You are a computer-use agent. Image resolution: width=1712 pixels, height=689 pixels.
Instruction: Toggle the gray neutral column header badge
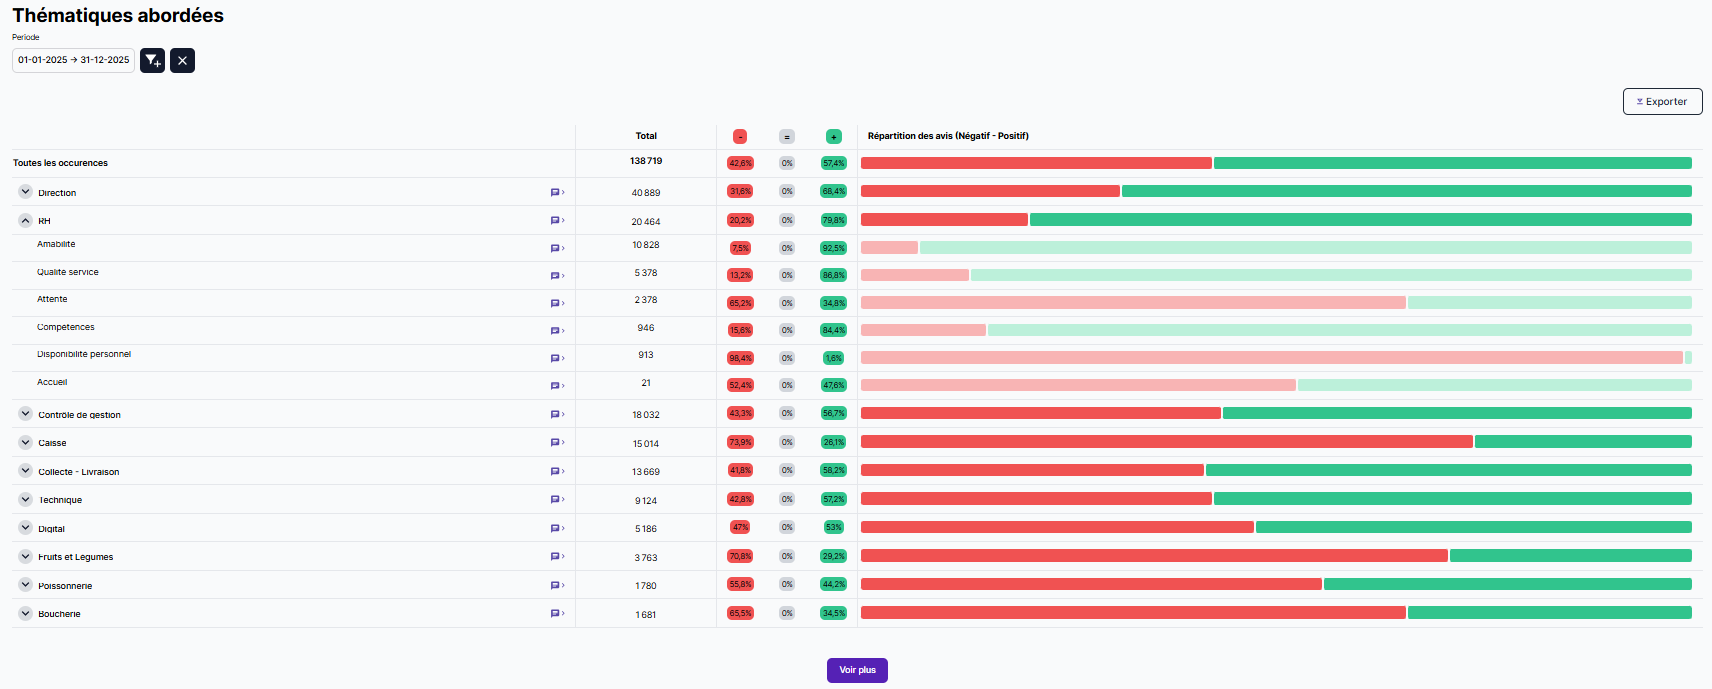(787, 137)
